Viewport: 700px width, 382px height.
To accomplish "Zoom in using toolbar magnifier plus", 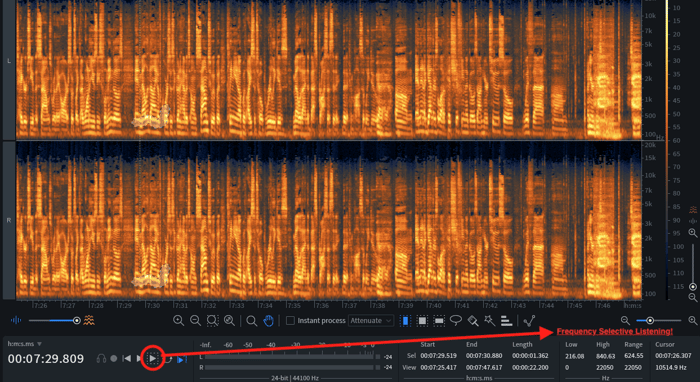I will coord(179,320).
